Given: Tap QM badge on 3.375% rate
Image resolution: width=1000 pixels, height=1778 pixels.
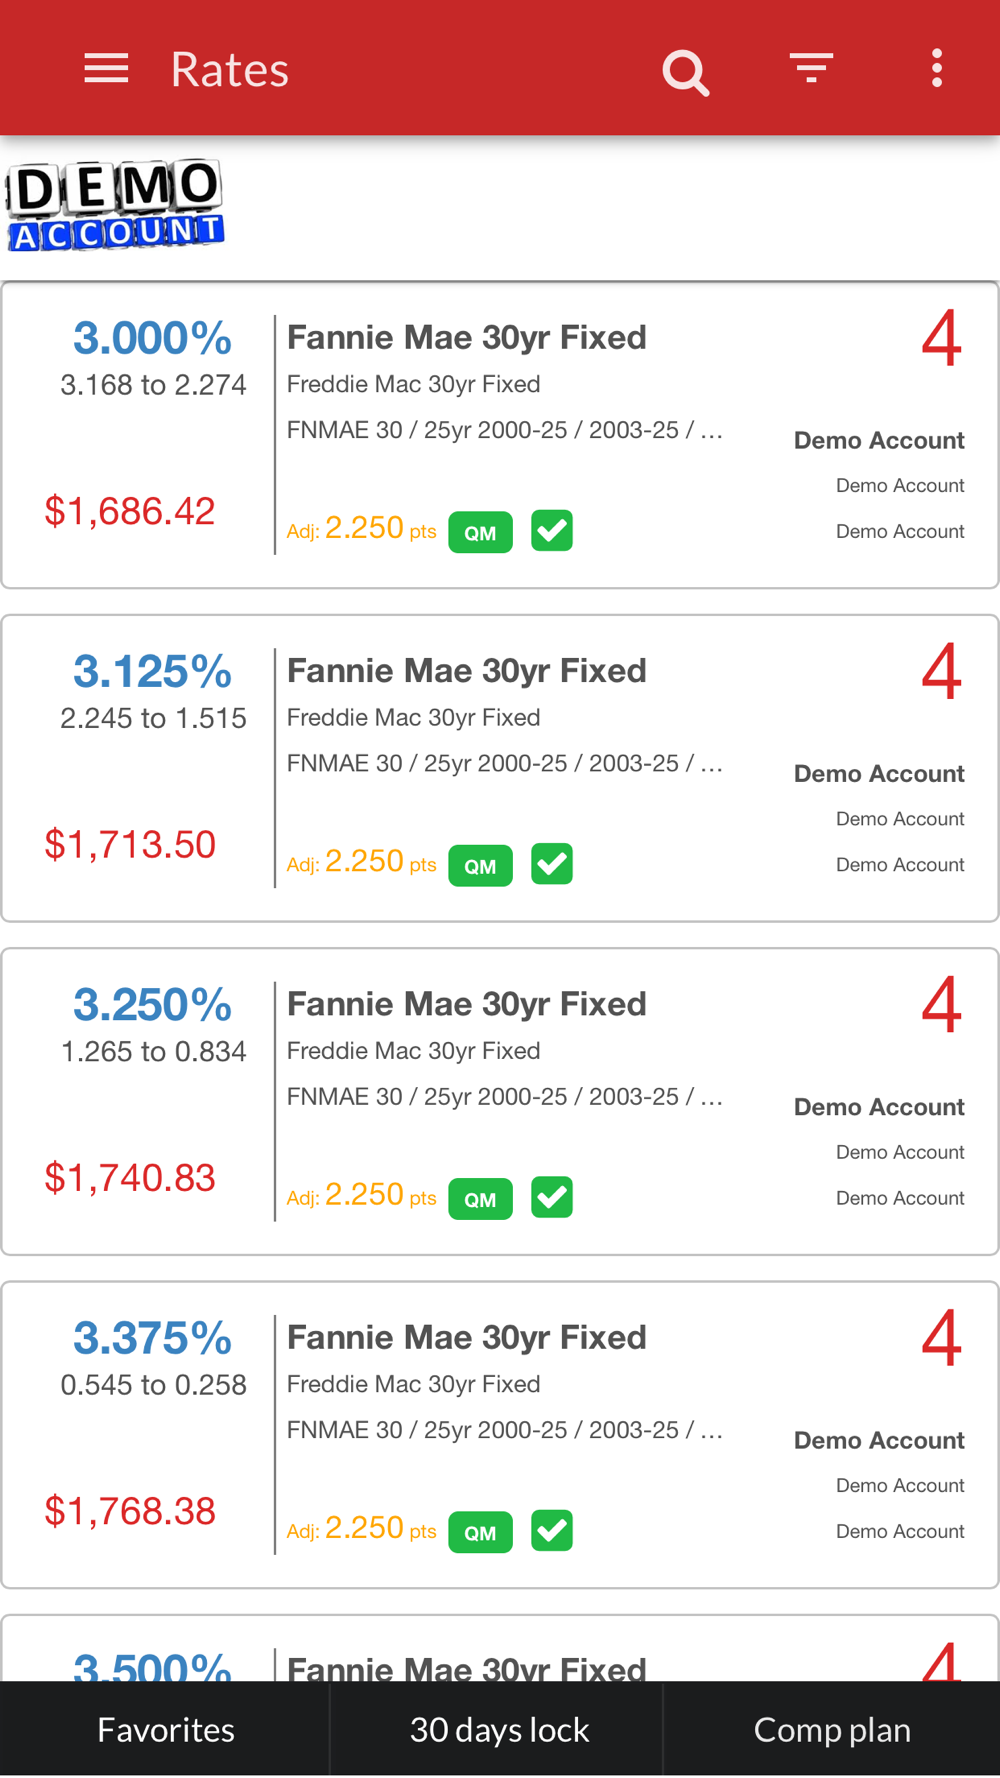Looking at the screenshot, I should [480, 1531].
